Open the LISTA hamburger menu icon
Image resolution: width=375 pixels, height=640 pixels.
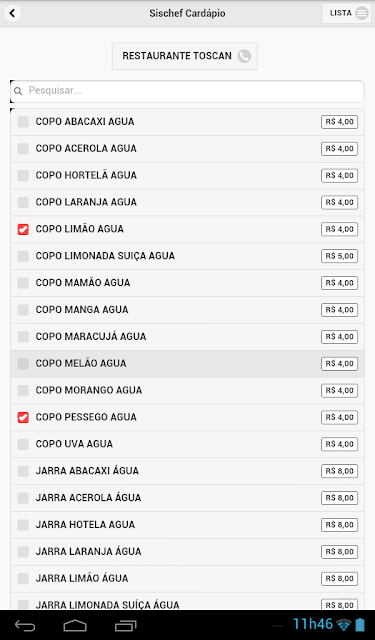point(362,13)
